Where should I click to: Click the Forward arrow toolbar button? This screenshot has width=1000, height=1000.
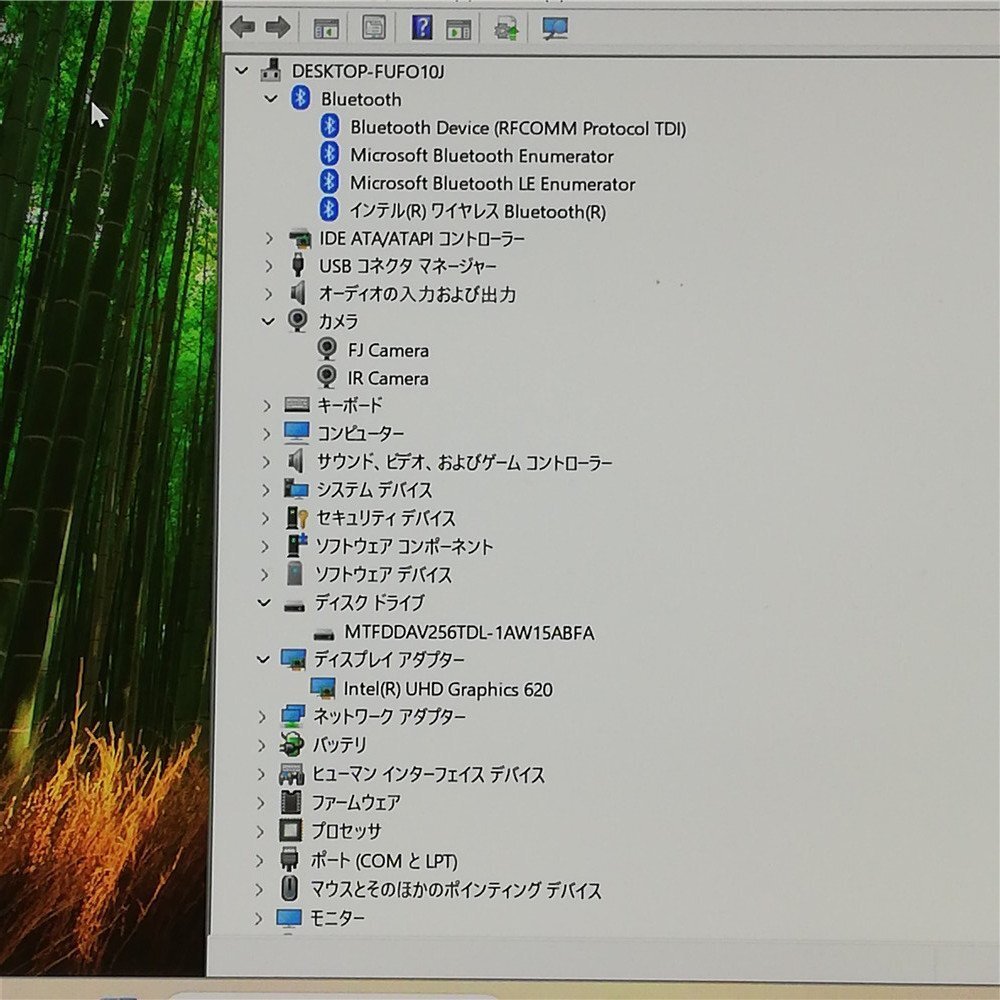click(x=277, y=27)
